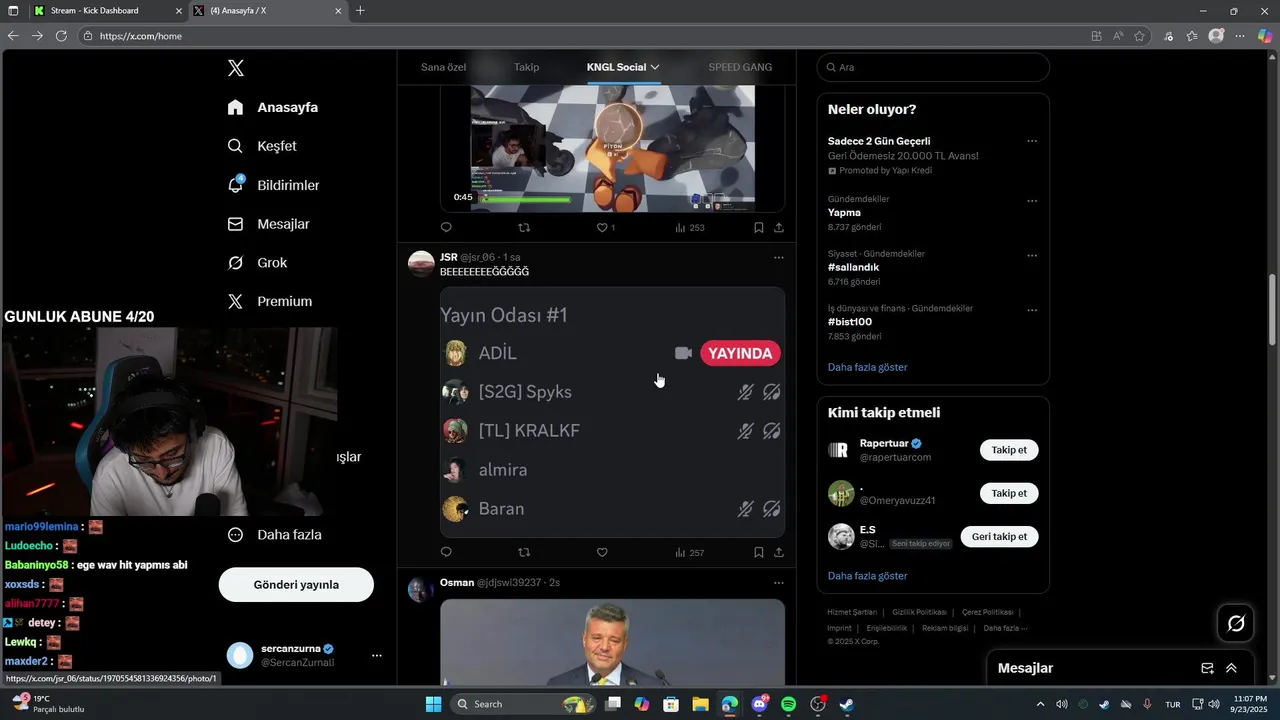Viewport: 1280px width, 720px height.
Task: Like the chess video post with 1 like
Action: pos(606,228)
